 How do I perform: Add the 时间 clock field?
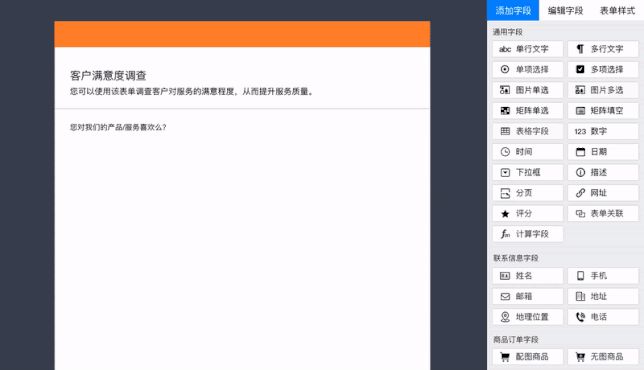[528, 152]
